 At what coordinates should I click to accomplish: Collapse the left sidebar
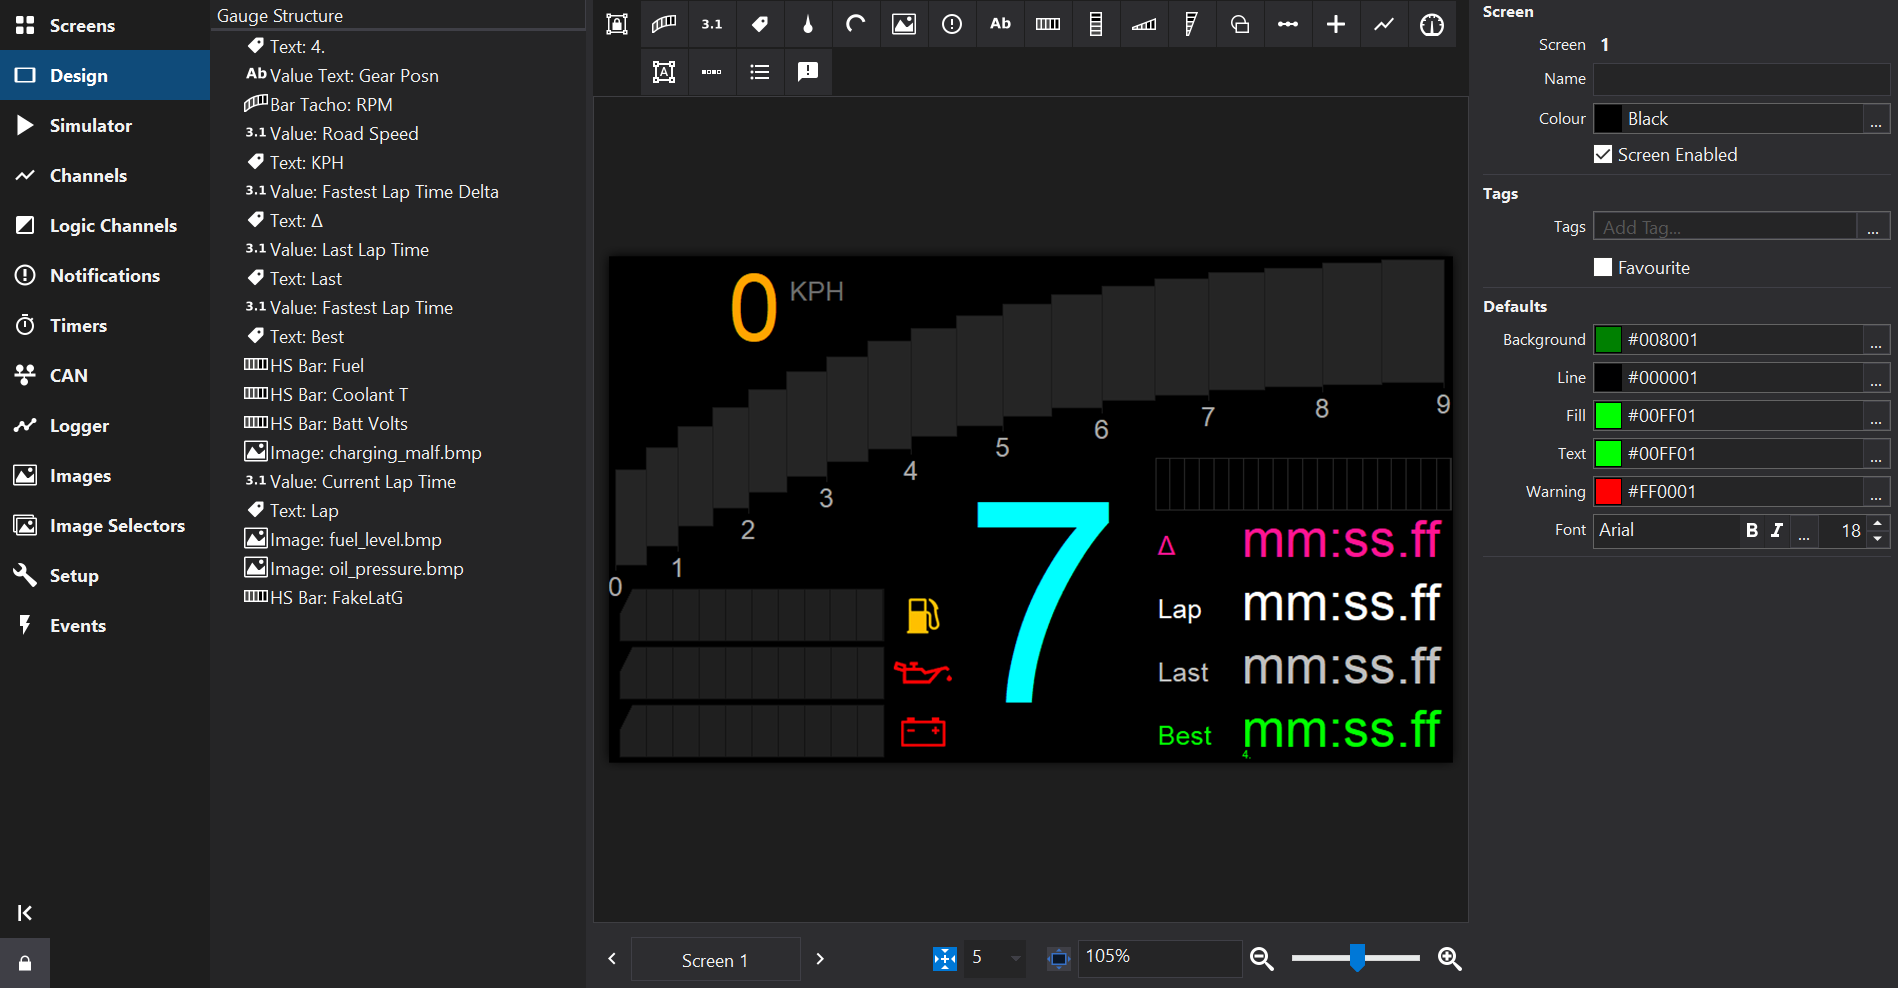[25, 912]
